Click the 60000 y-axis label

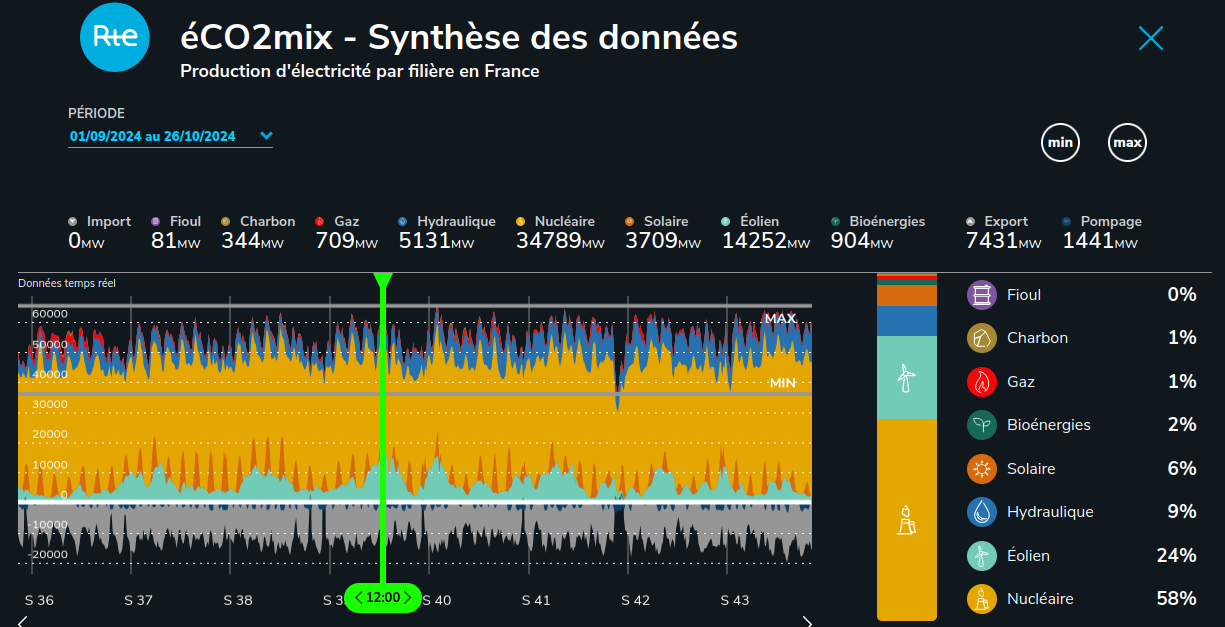[x=50, y=314]
